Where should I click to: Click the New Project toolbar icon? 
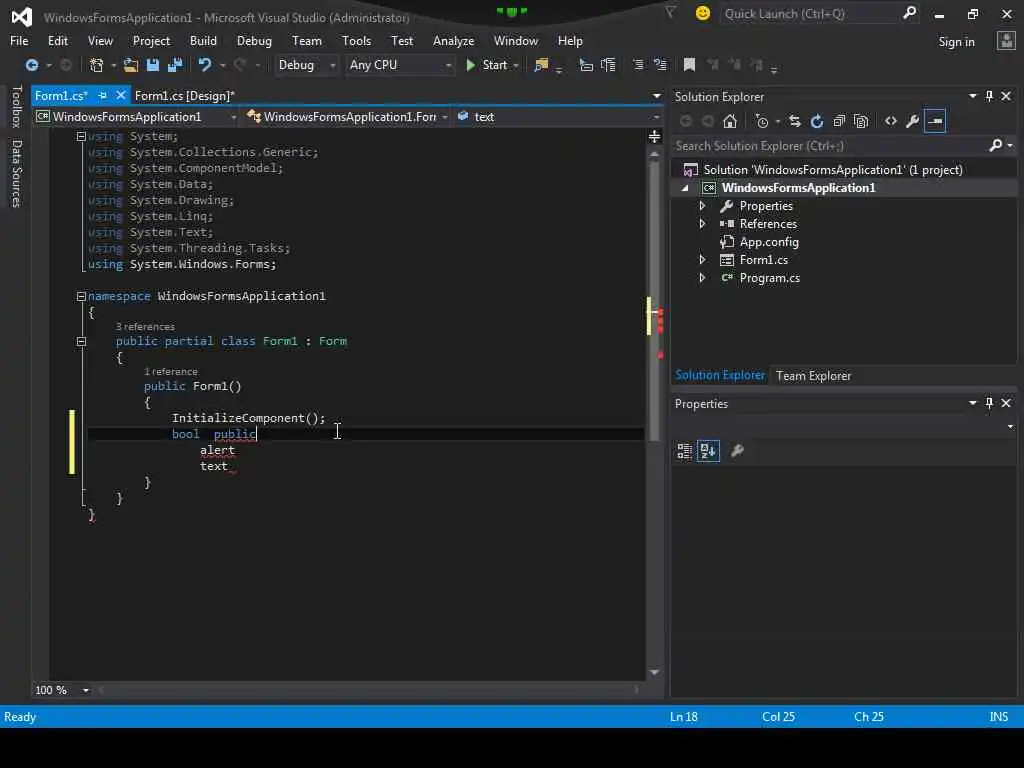click(x=97, y=65)
